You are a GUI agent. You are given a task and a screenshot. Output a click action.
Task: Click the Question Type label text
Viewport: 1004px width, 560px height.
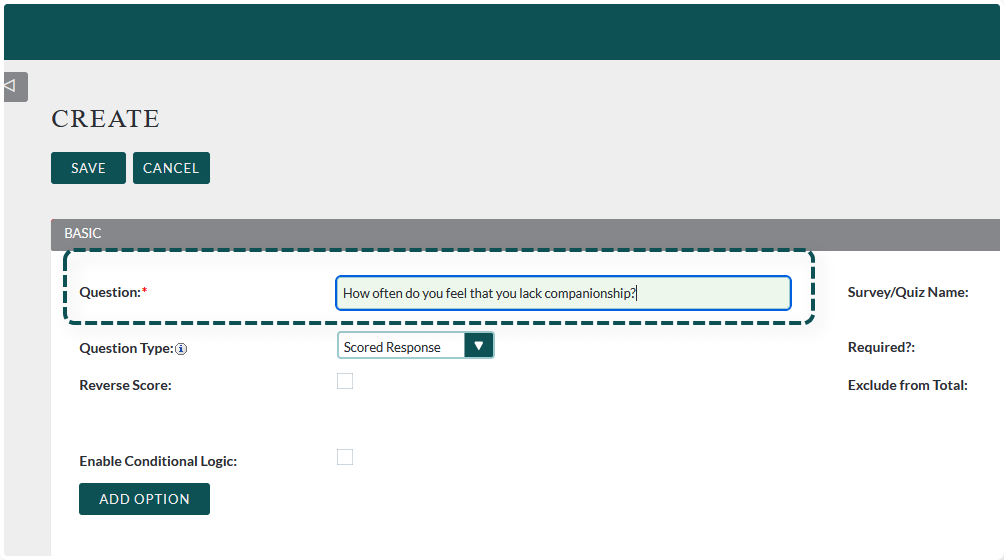[126, 348]
